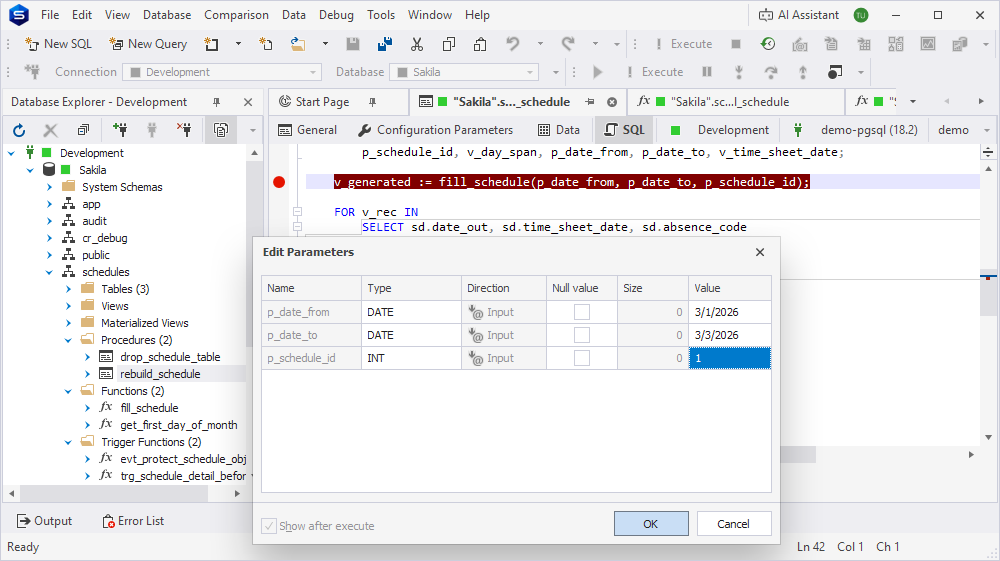Switch to the General tab
This screenshot has height=561, width=1000.
(x=307, y=130)
